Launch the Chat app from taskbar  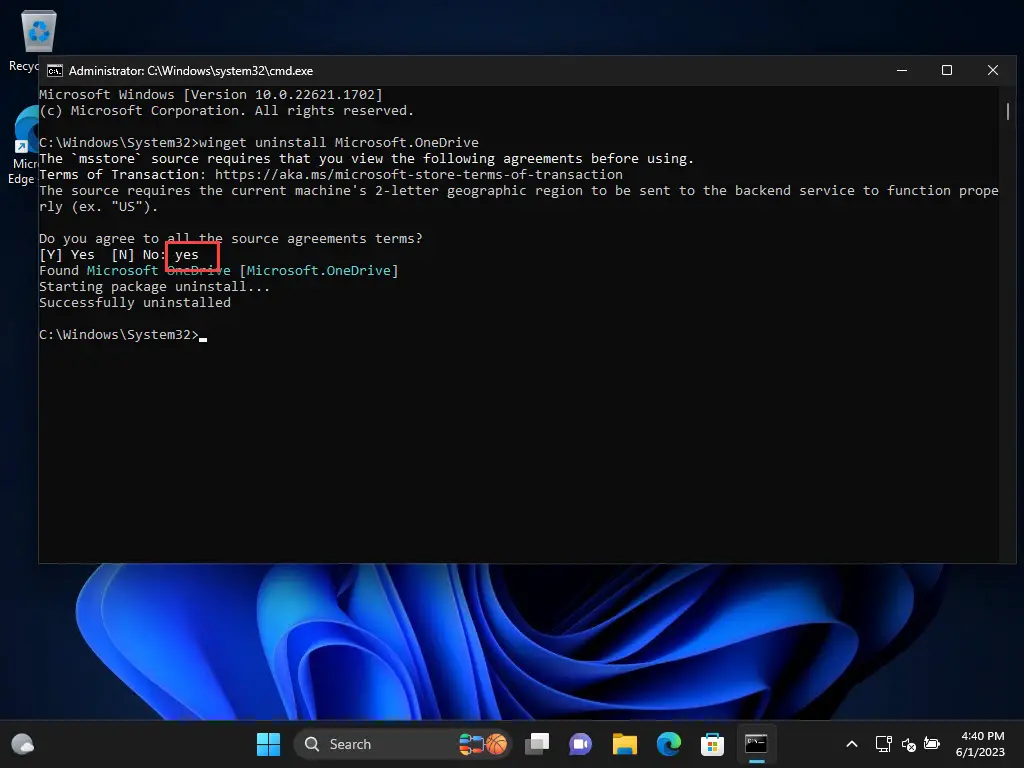tap(580, 744)
